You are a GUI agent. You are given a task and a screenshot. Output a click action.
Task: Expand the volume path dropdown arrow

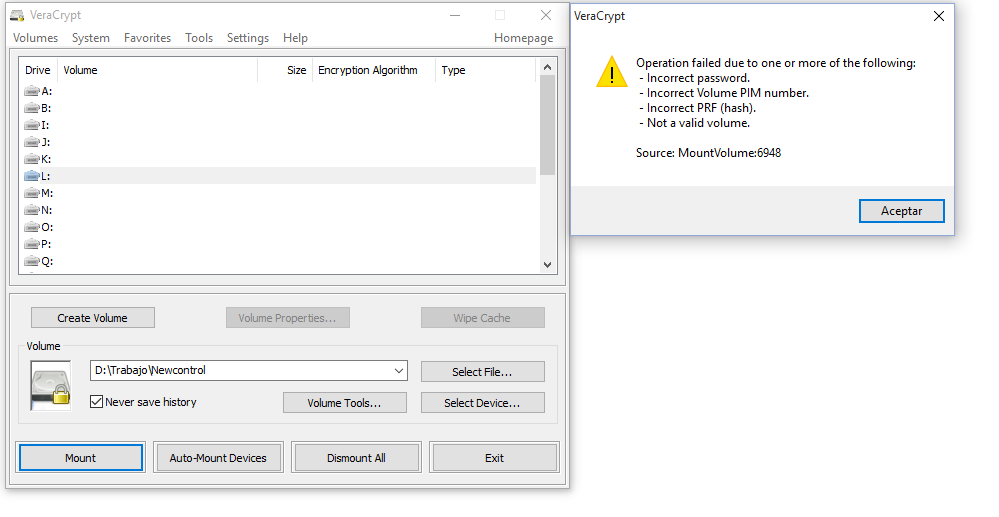click(399, 370)
